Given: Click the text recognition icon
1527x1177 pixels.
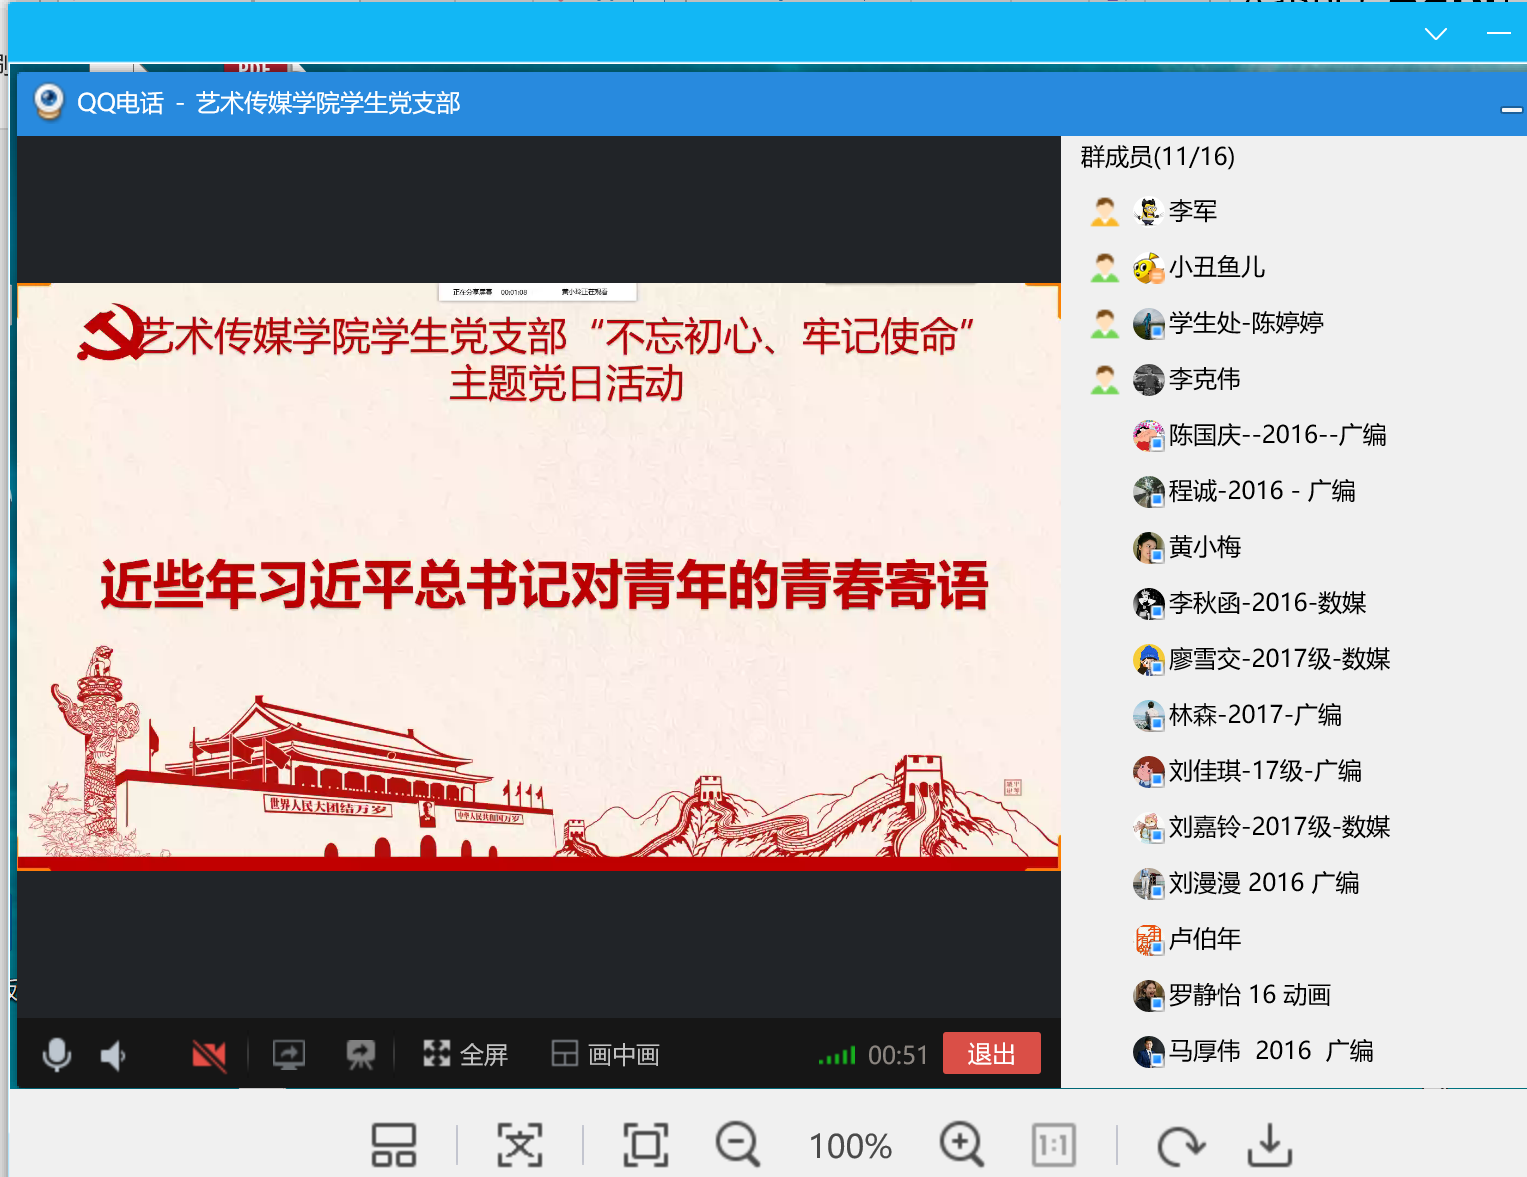Looking at the screenshot, I should [x=520, y=1145].
